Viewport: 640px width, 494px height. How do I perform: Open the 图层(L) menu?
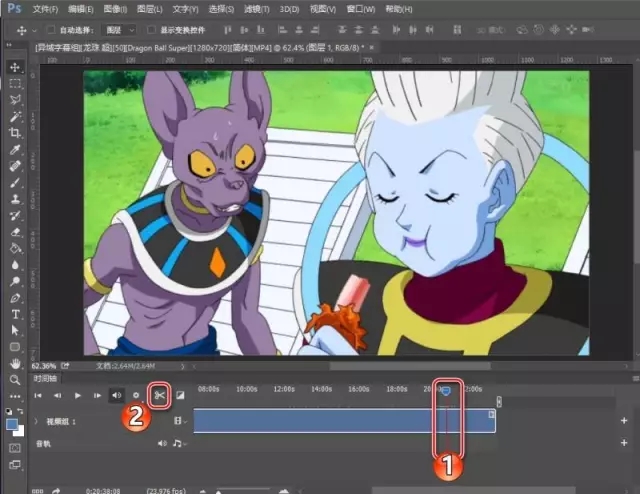150,9
